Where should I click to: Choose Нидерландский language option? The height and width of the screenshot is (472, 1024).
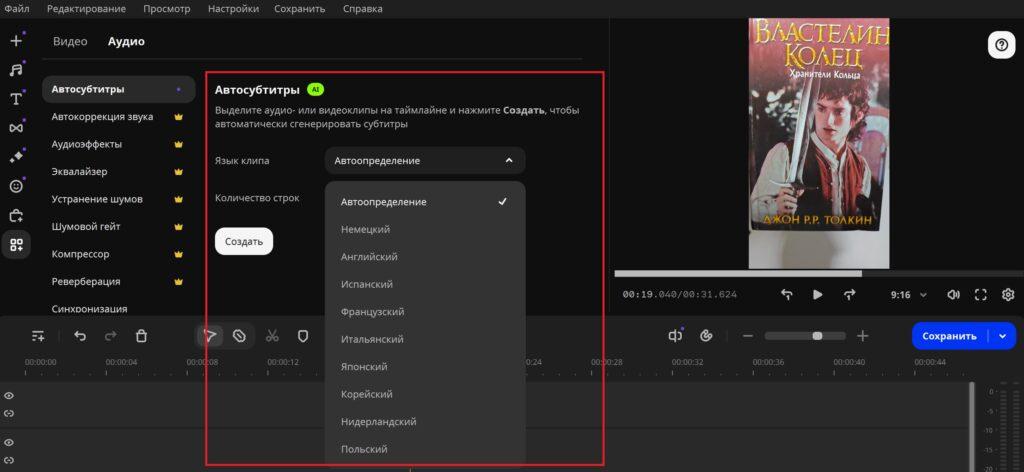coord(424,421)
